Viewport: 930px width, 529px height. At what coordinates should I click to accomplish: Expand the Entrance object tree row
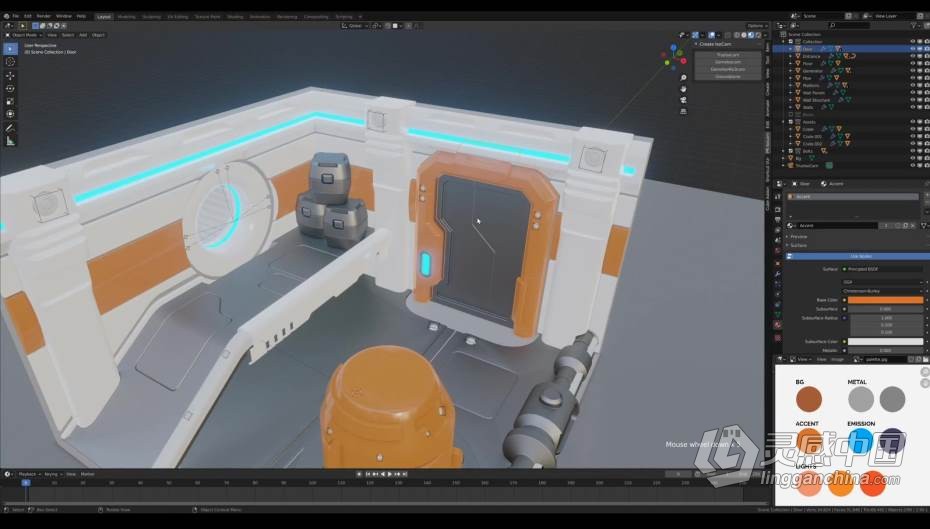click(791, 56)
